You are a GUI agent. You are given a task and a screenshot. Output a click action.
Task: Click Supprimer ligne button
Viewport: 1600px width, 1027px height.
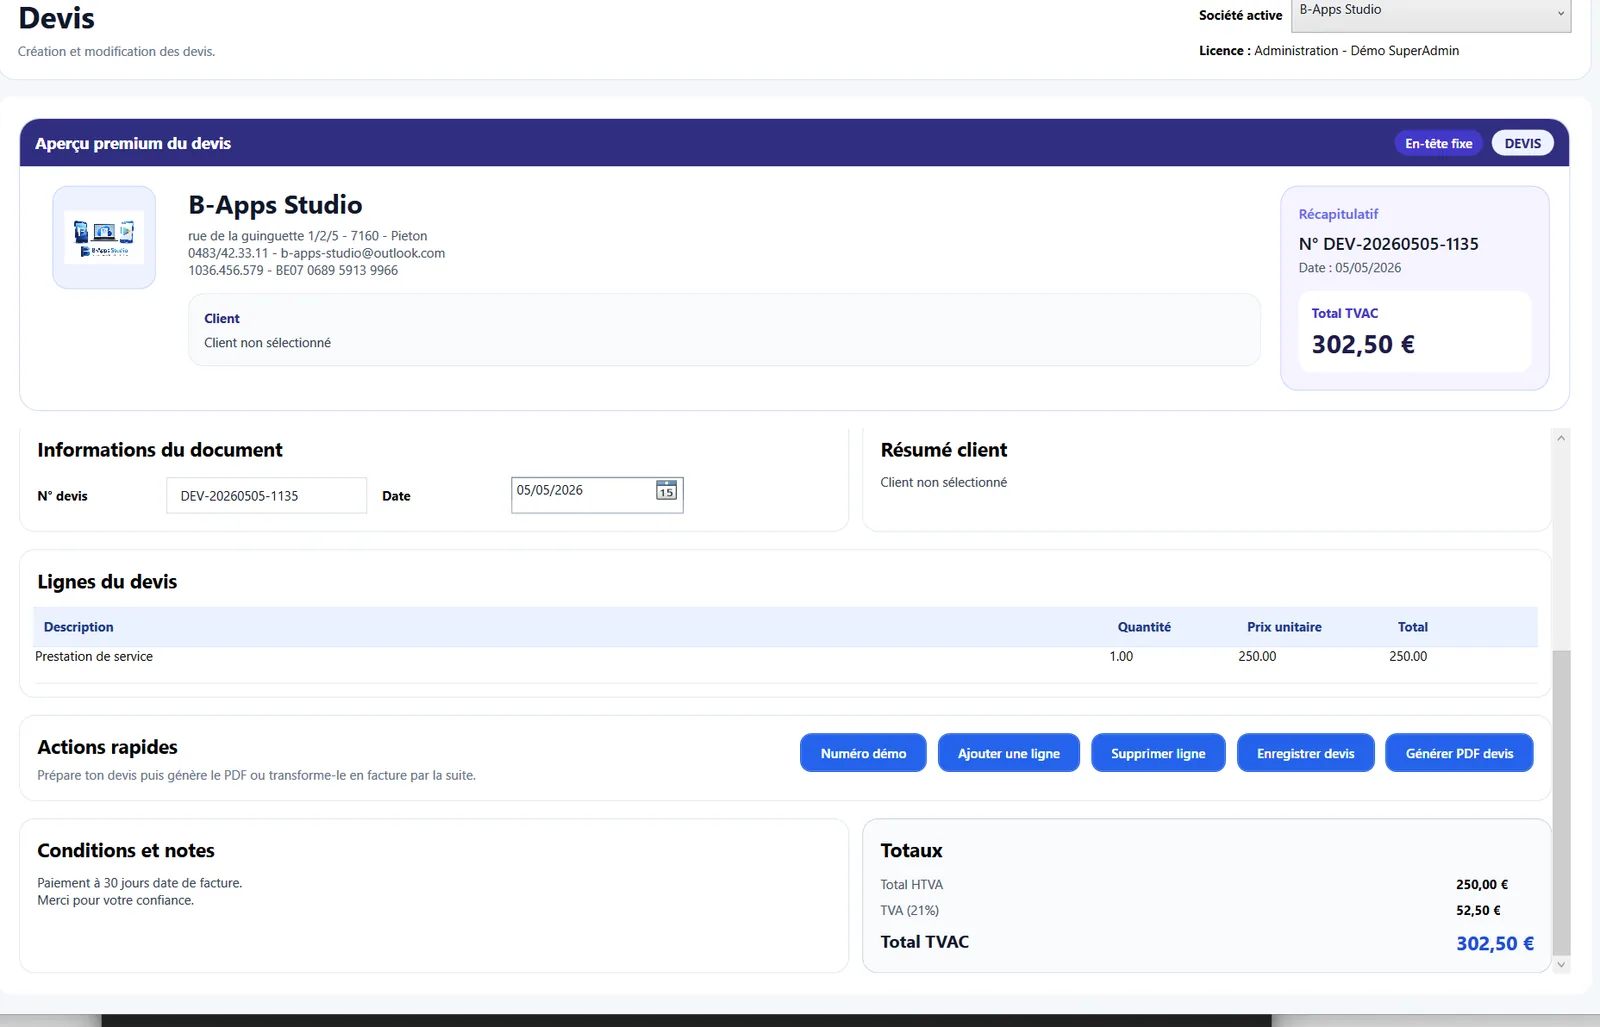(x=1158, y=753)
